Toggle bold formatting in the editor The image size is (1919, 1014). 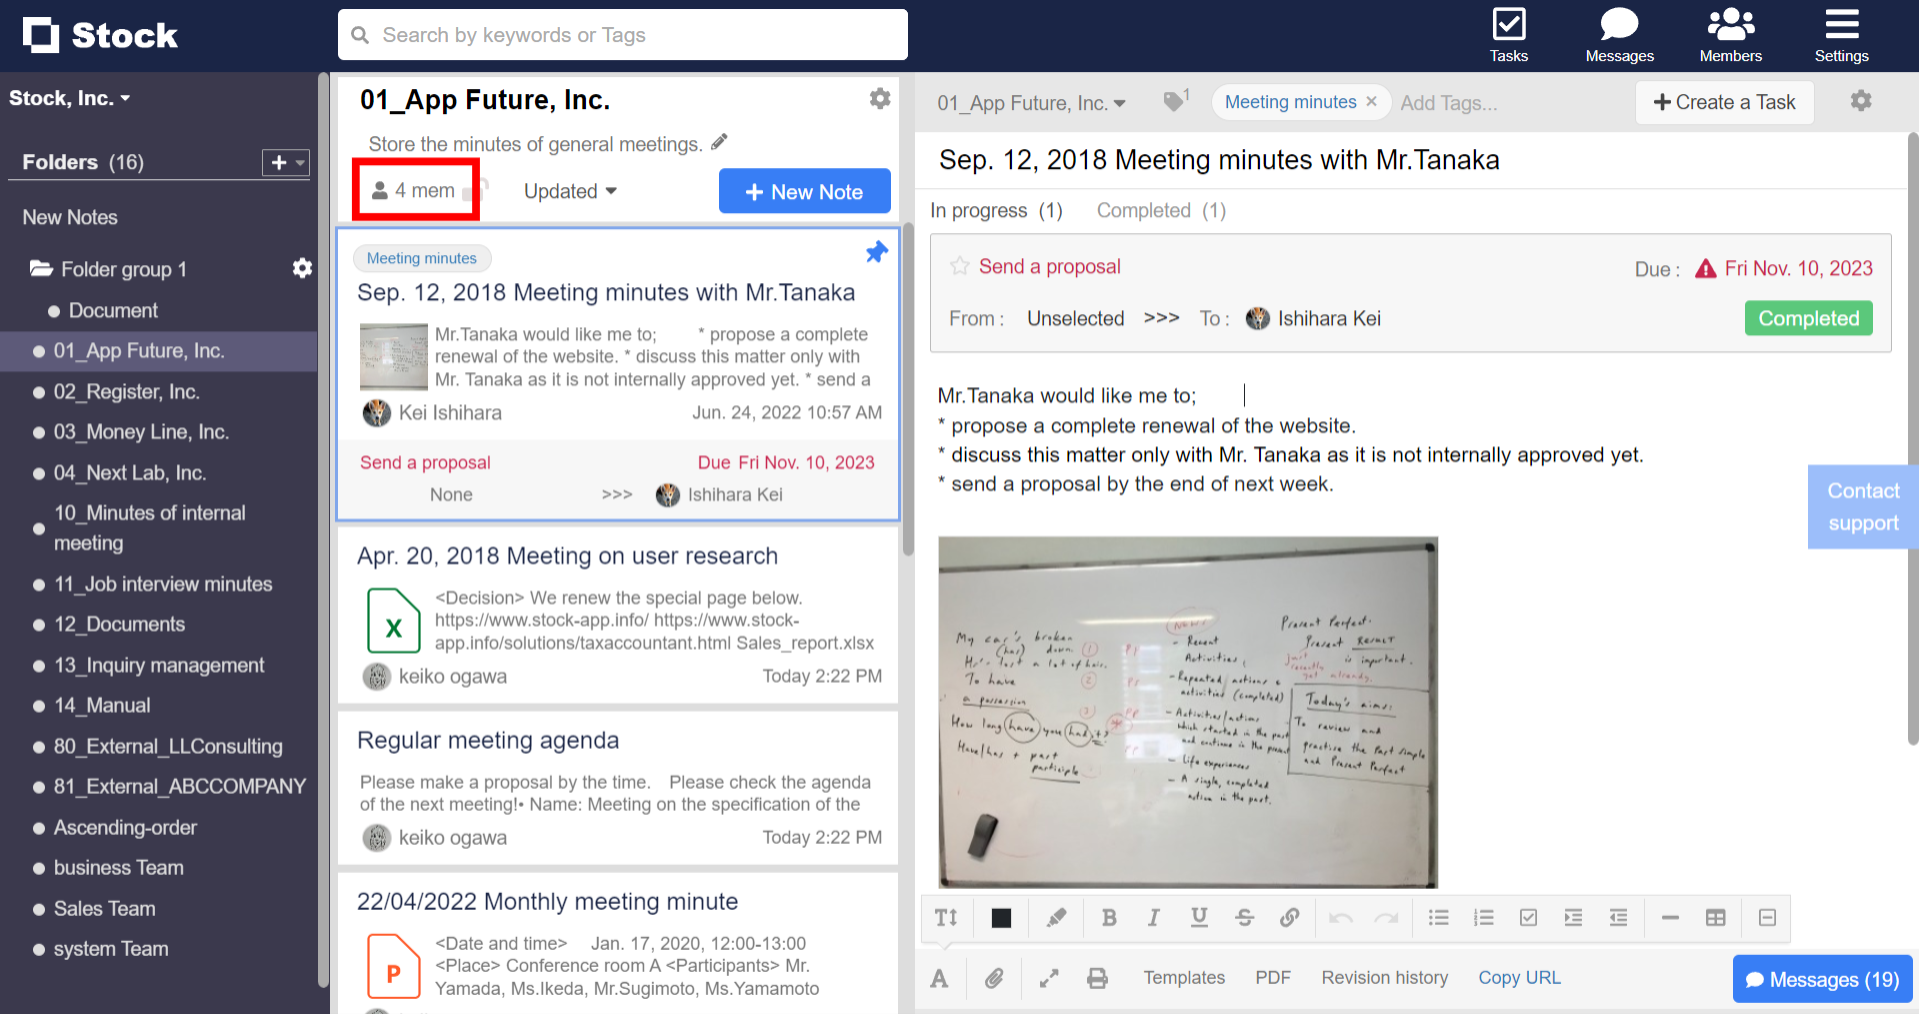pos(1108,917)
